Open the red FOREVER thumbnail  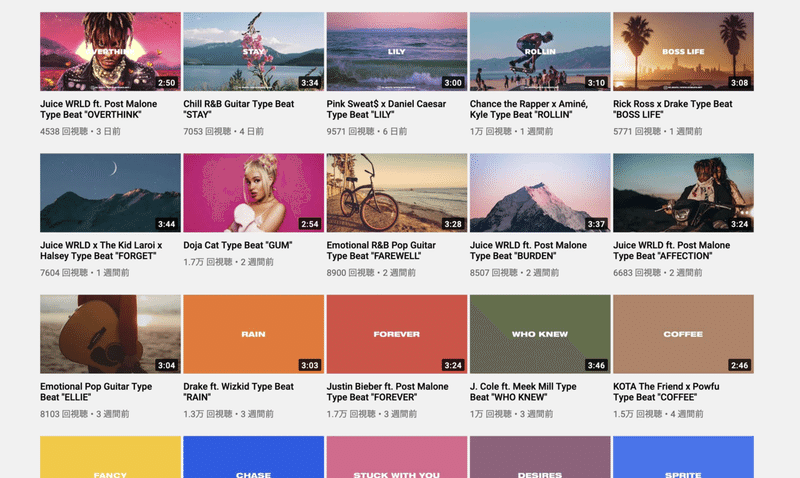click(x=397, y=334)
